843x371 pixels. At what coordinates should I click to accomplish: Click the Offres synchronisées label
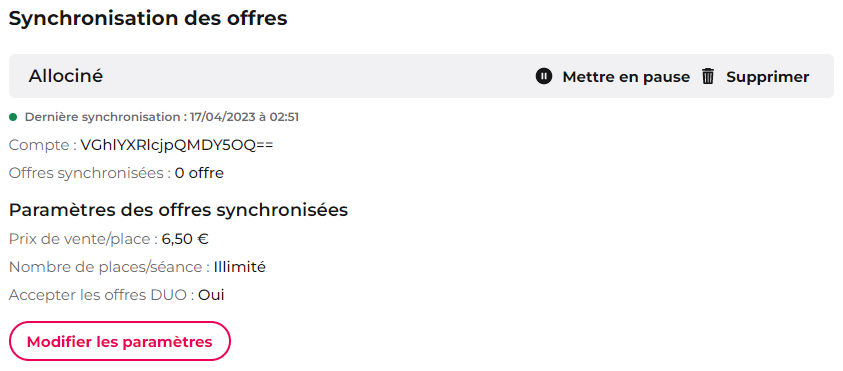point(90,173)
